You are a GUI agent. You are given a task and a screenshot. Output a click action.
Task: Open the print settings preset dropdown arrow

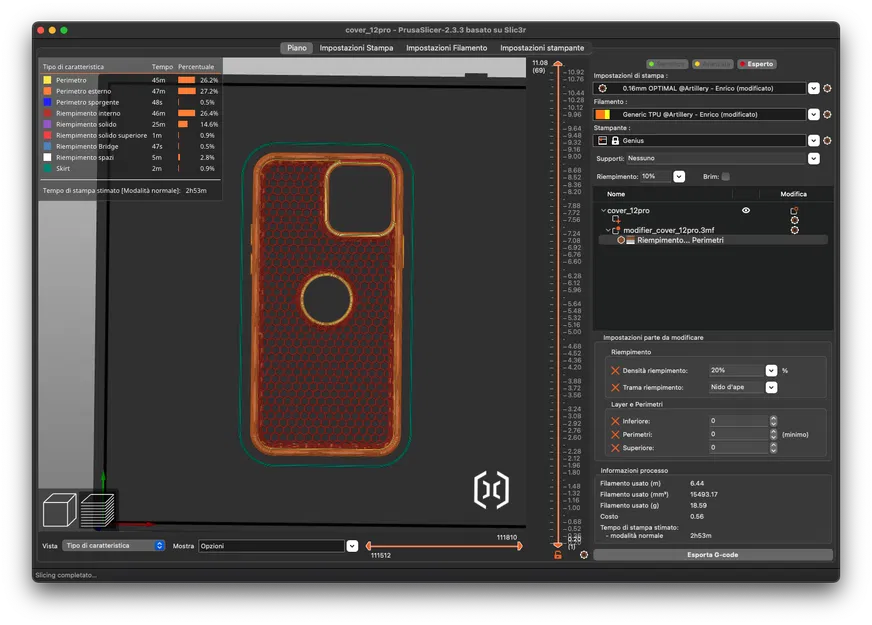click(x=814, y=88)
